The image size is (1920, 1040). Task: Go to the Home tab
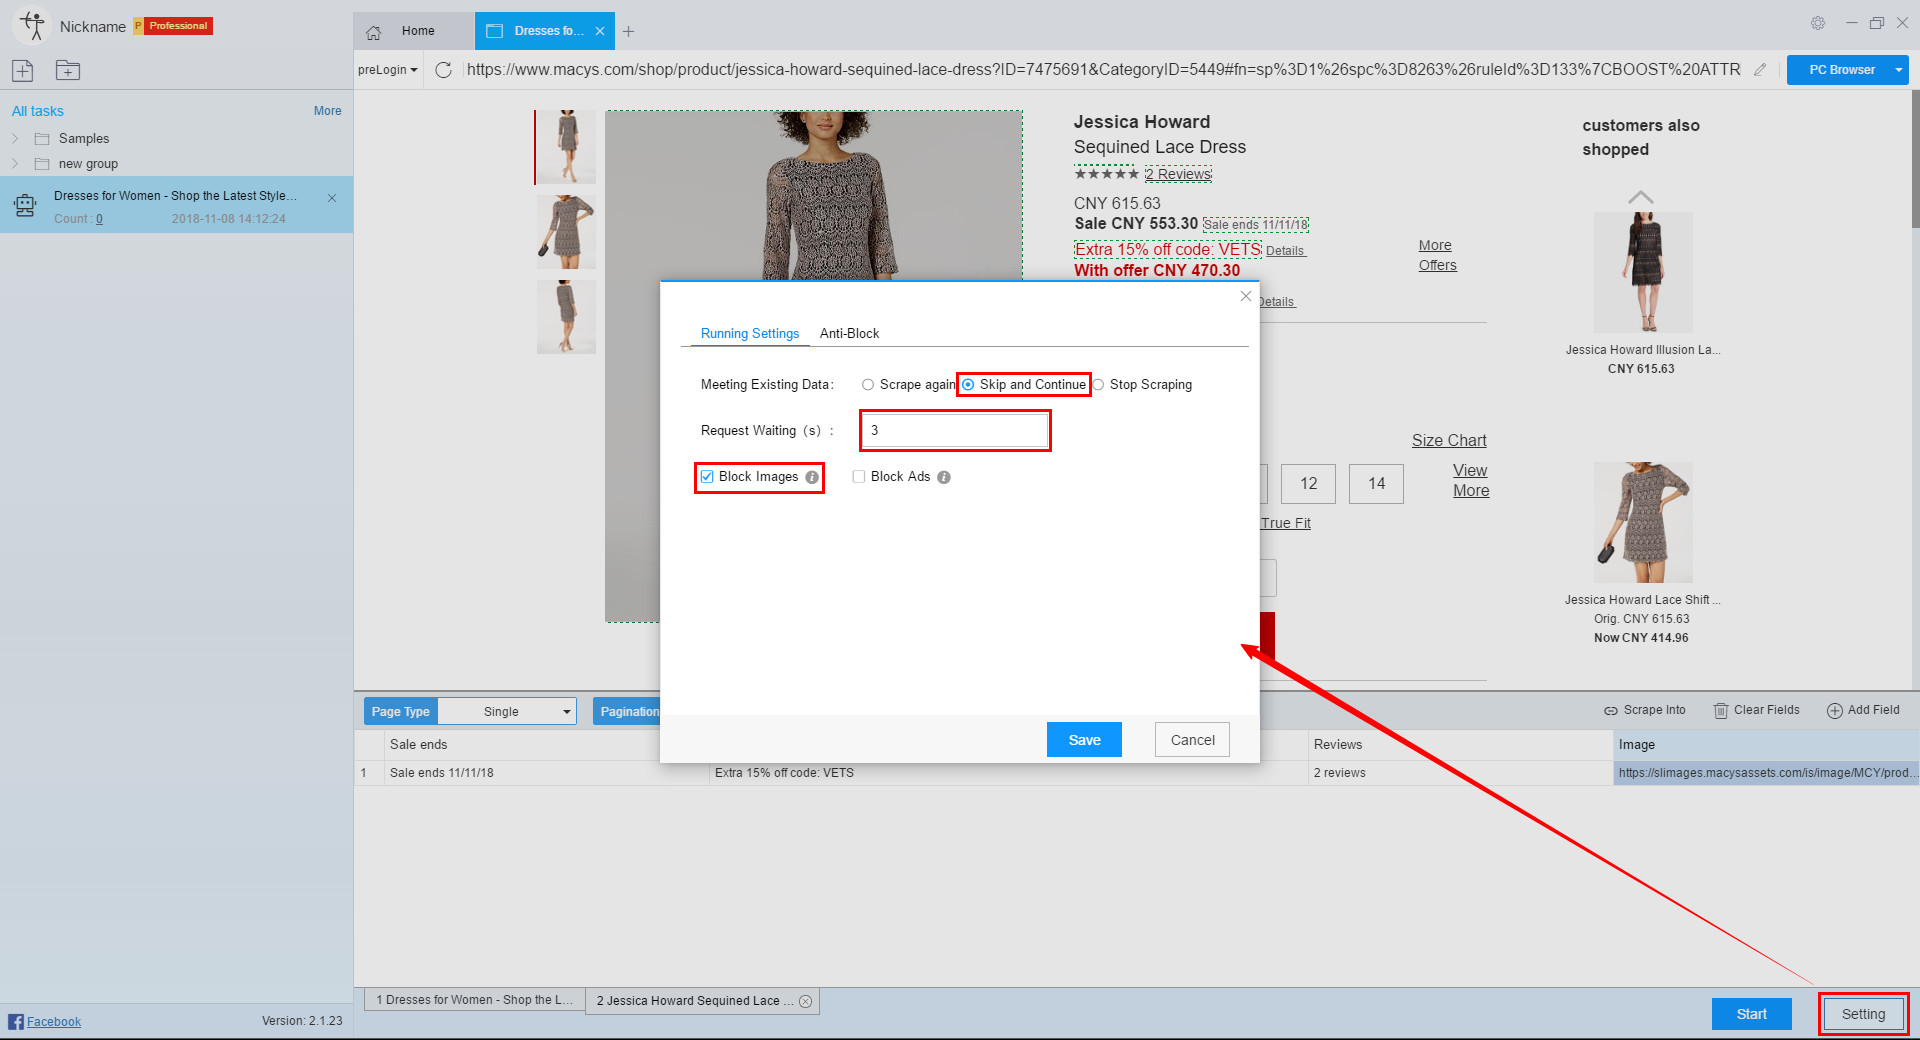(x=413, y=31)
